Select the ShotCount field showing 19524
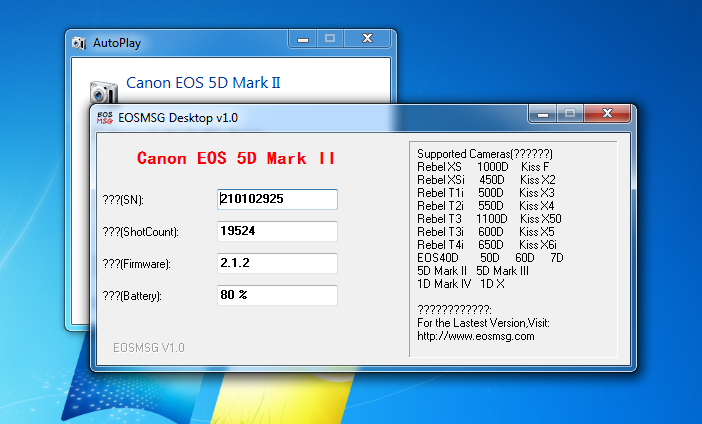The height and width of the screenshot is (424, 702). pos(278,231)
